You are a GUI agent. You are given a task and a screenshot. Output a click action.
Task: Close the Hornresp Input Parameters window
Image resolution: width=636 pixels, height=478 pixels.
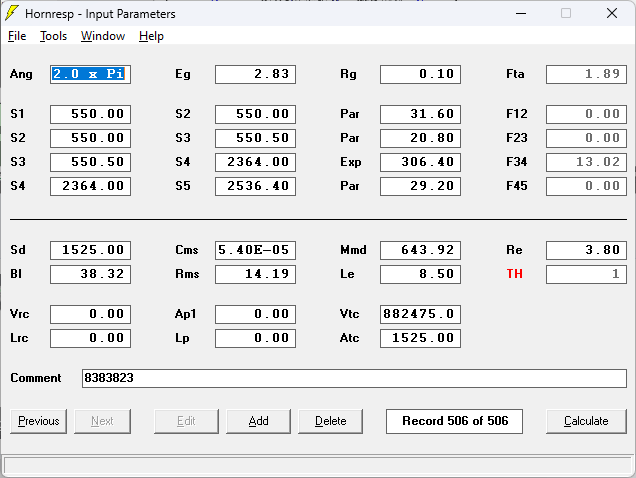coord(612,13)
